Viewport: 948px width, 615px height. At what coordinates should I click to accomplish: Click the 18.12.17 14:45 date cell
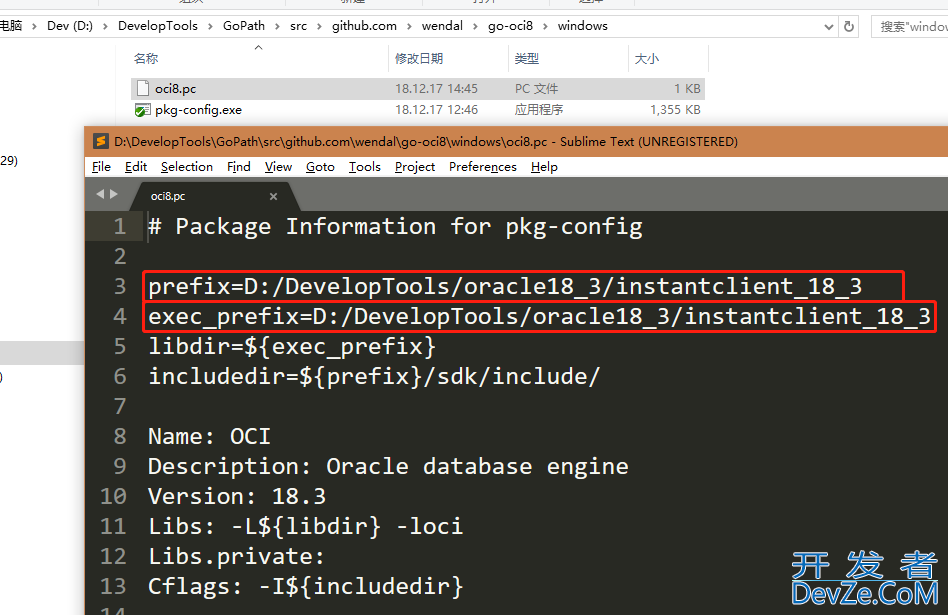pos(436,89)
